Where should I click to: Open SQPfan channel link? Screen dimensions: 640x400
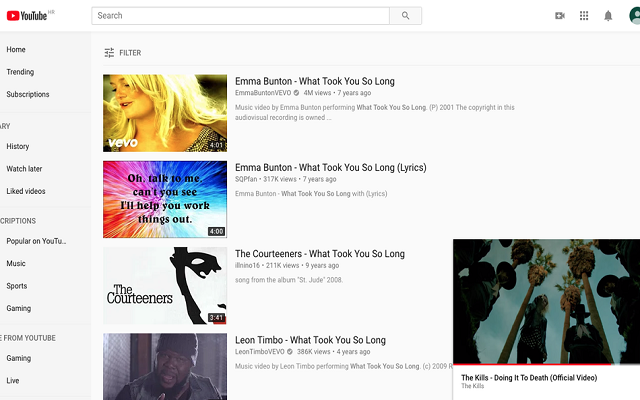246,179
